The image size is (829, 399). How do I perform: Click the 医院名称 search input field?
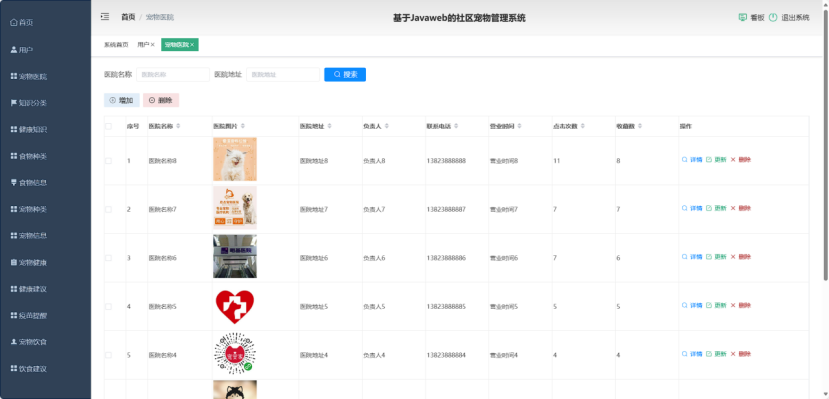pyautogui.click(x=173, y=75)
